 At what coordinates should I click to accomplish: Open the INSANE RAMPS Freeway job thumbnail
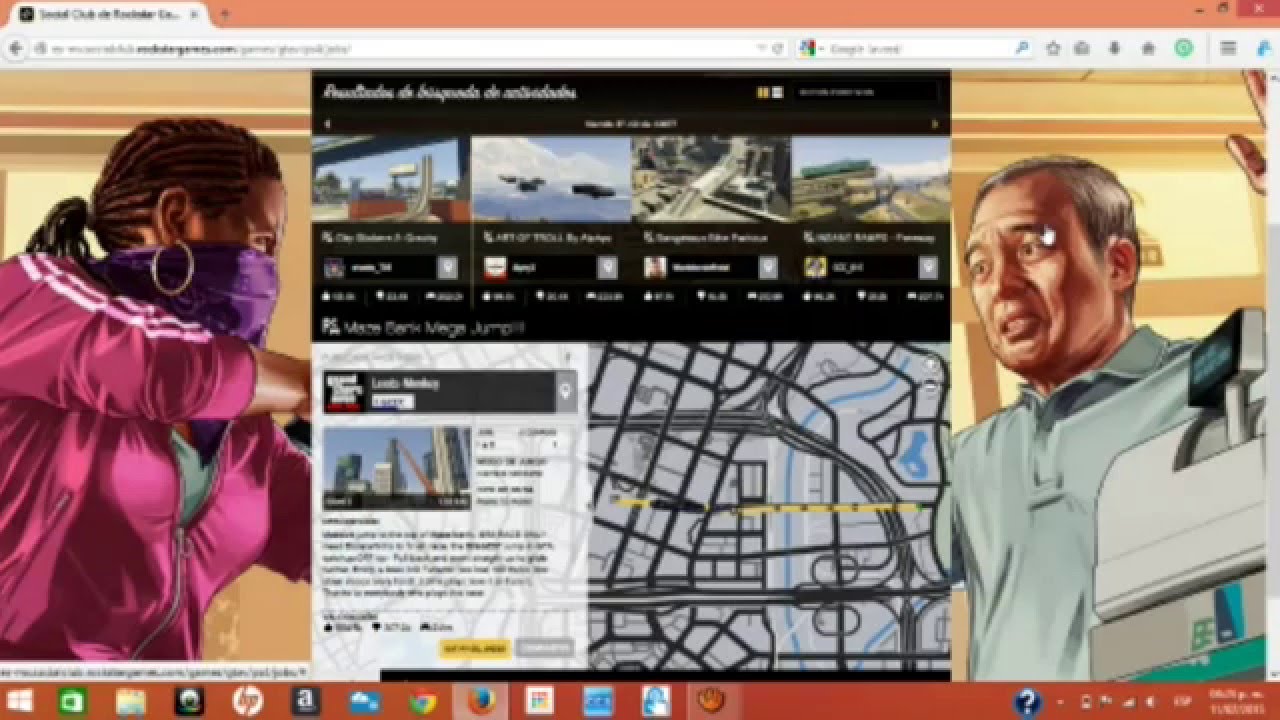870,180
